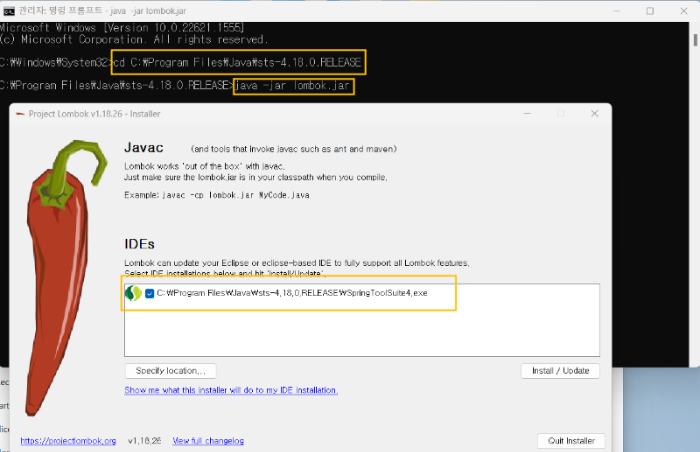Close the command prompt window

(683, 11)
